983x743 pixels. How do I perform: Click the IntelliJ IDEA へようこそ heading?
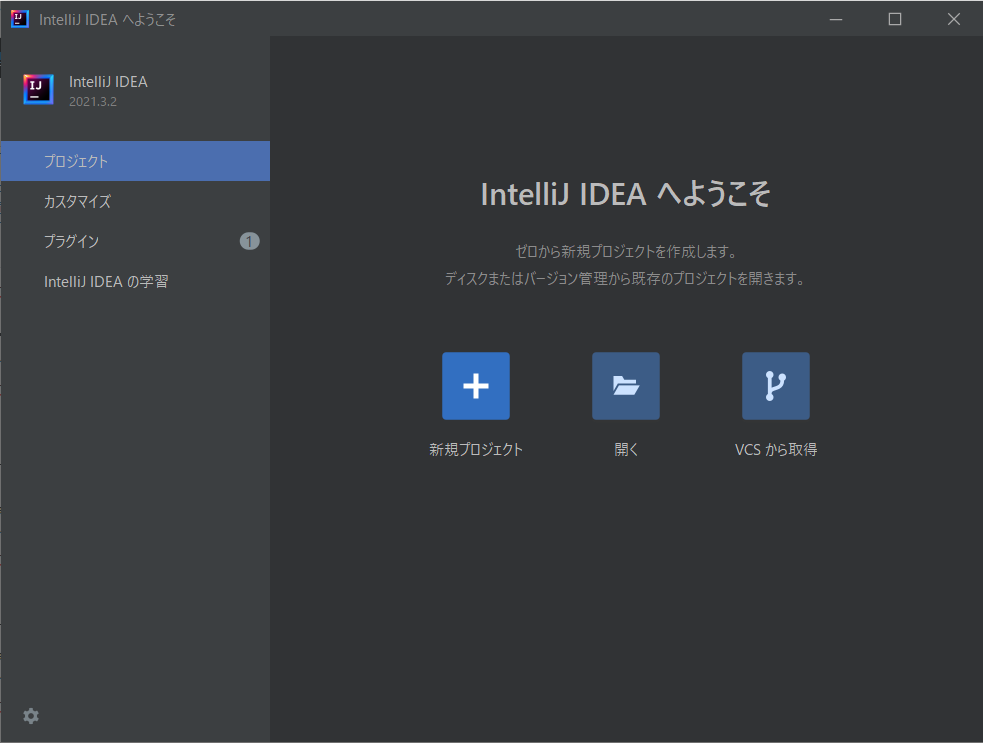click(x=626, y=194)
